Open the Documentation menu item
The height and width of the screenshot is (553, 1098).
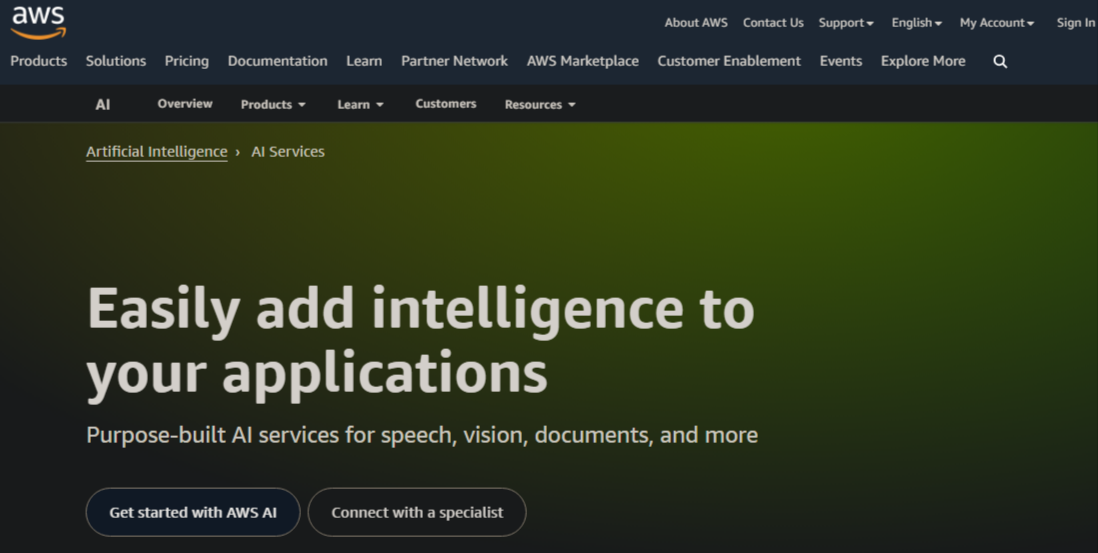[277, 61]
